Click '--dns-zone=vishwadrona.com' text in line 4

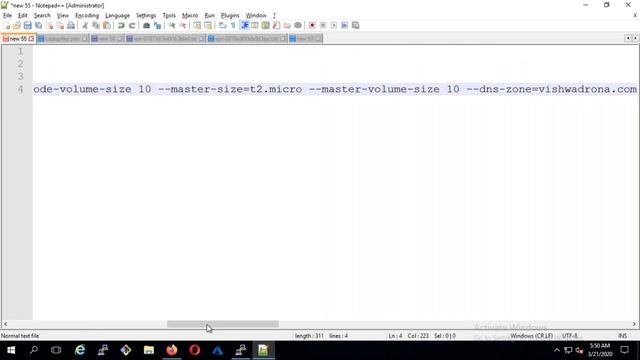pos(551,89)
